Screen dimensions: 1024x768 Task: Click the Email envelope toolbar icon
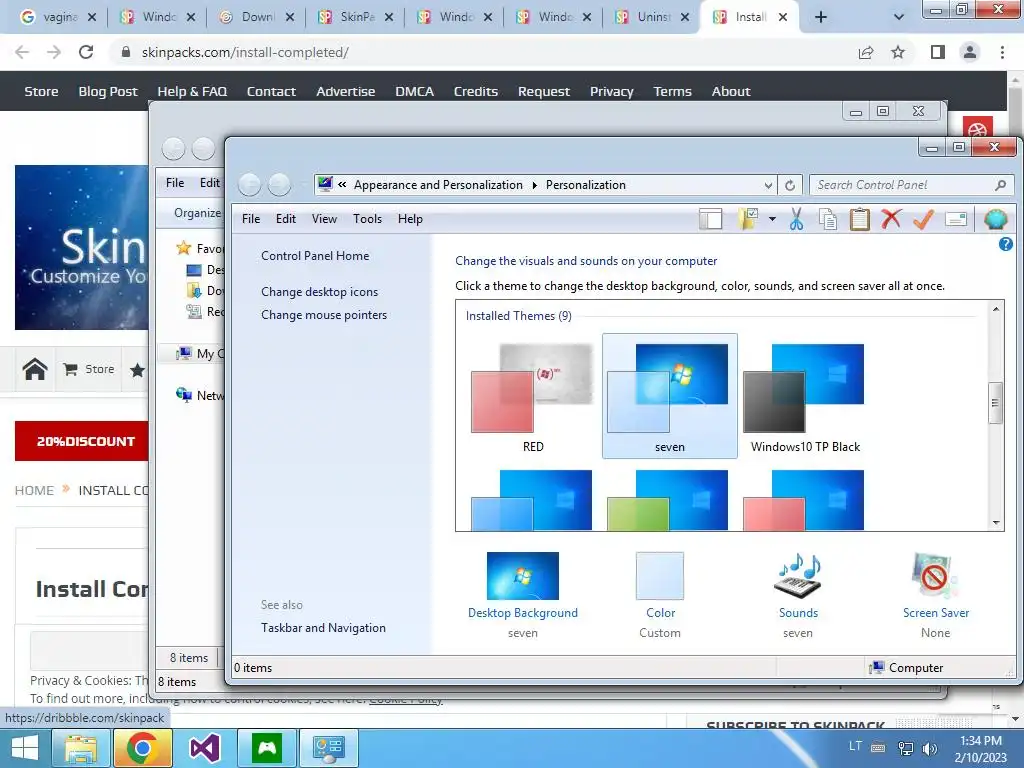pos(955,219)
